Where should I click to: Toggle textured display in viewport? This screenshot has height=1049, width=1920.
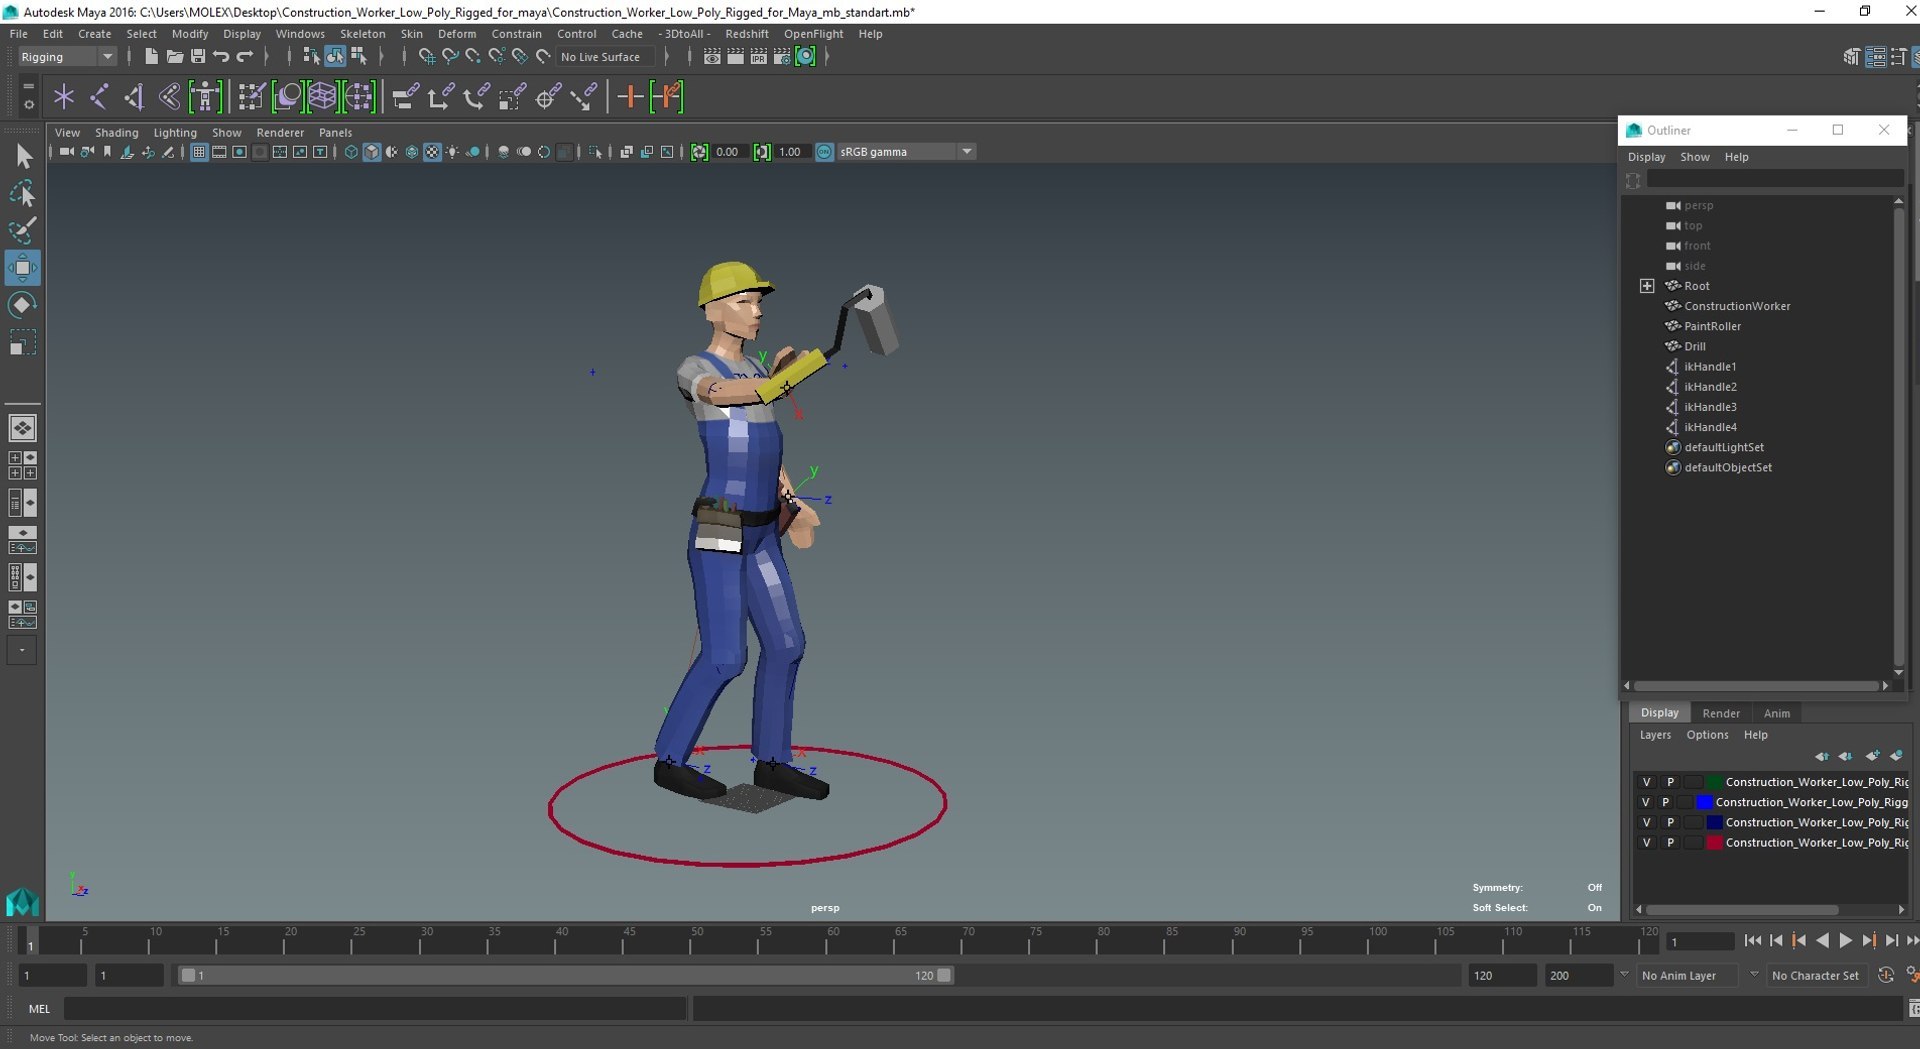coord(432,152)
